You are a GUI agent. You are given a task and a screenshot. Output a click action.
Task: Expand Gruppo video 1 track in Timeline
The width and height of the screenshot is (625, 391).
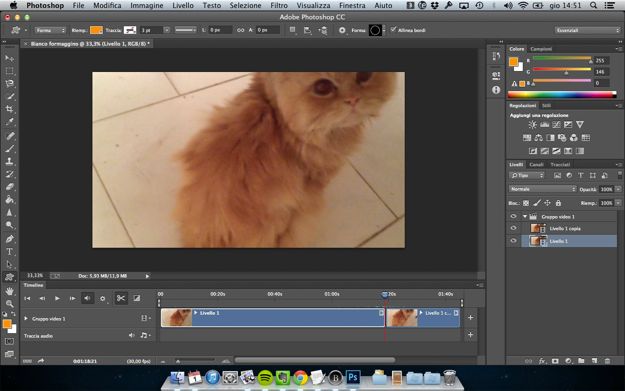pos(26,318)
